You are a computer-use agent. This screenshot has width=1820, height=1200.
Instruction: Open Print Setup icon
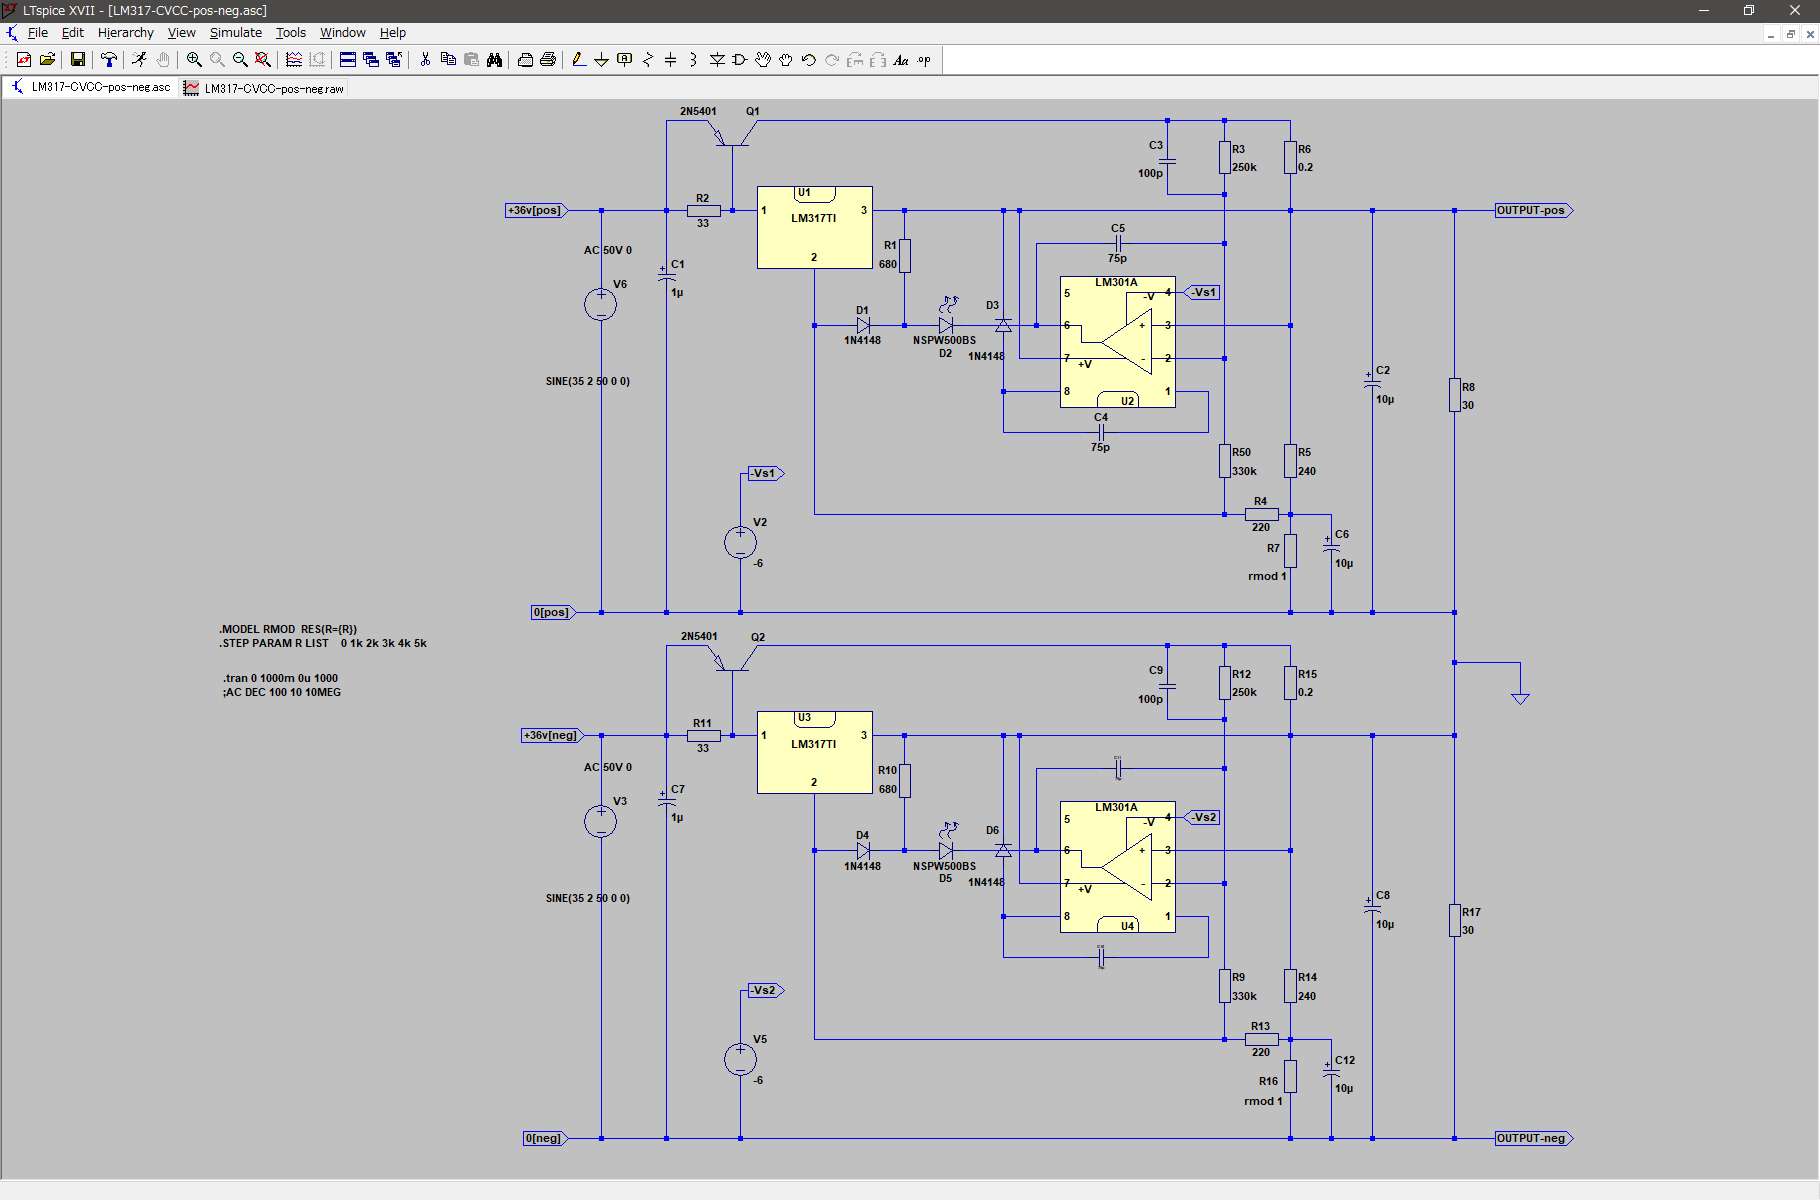point(525,60)
